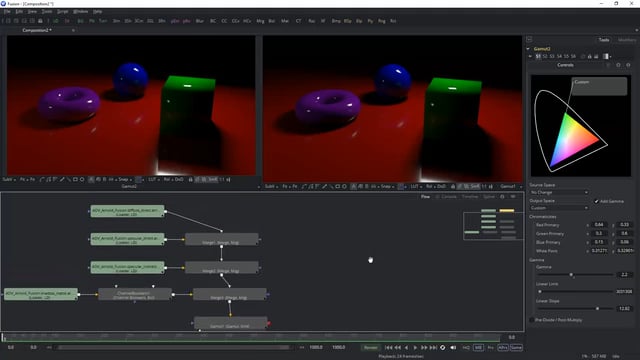Click the Red Primary x value field

(x=599, y=225)
